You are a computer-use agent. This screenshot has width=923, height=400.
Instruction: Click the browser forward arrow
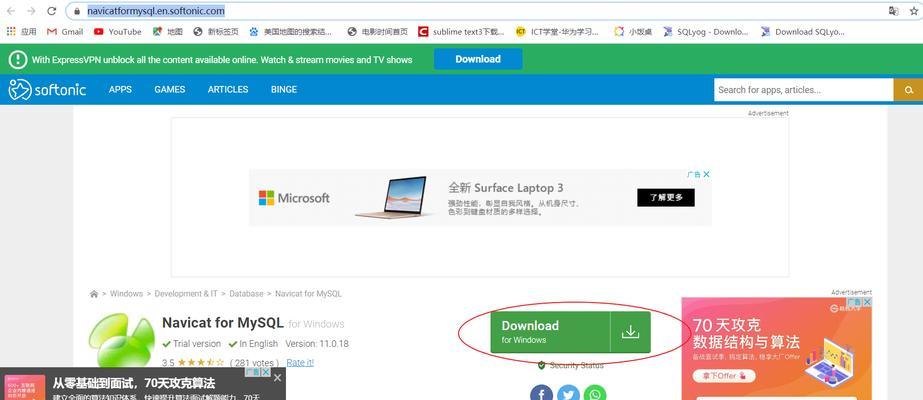(x=31, y=11)
